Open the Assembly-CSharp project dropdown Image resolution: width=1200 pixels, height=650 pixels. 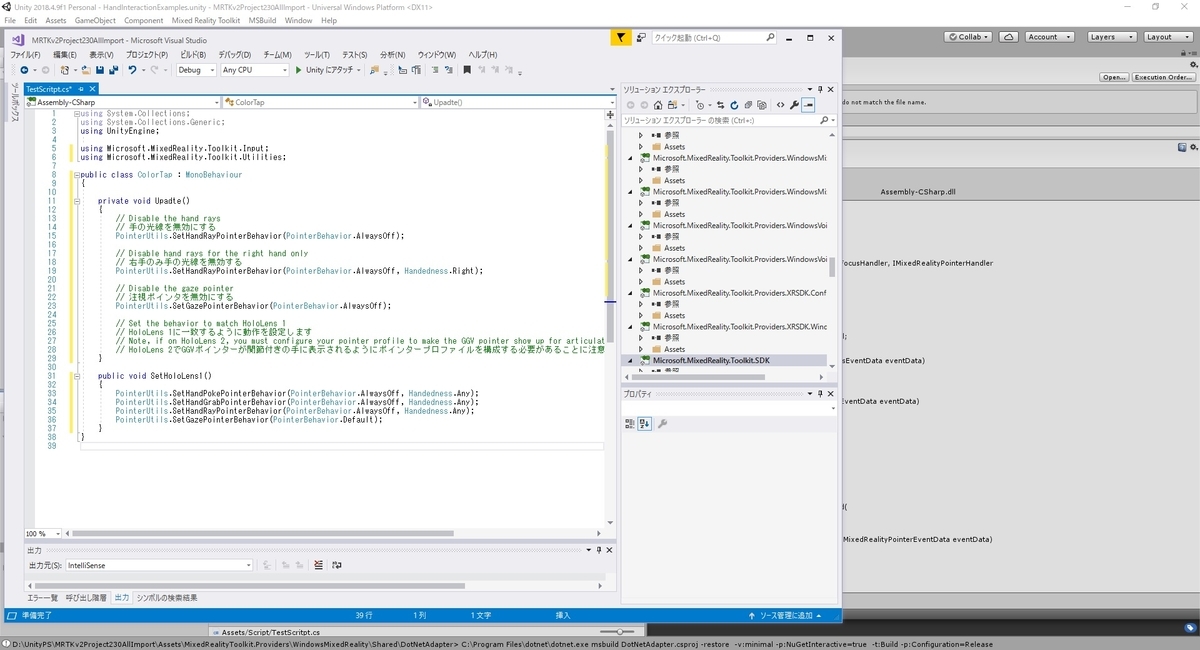tap(123, 102)
